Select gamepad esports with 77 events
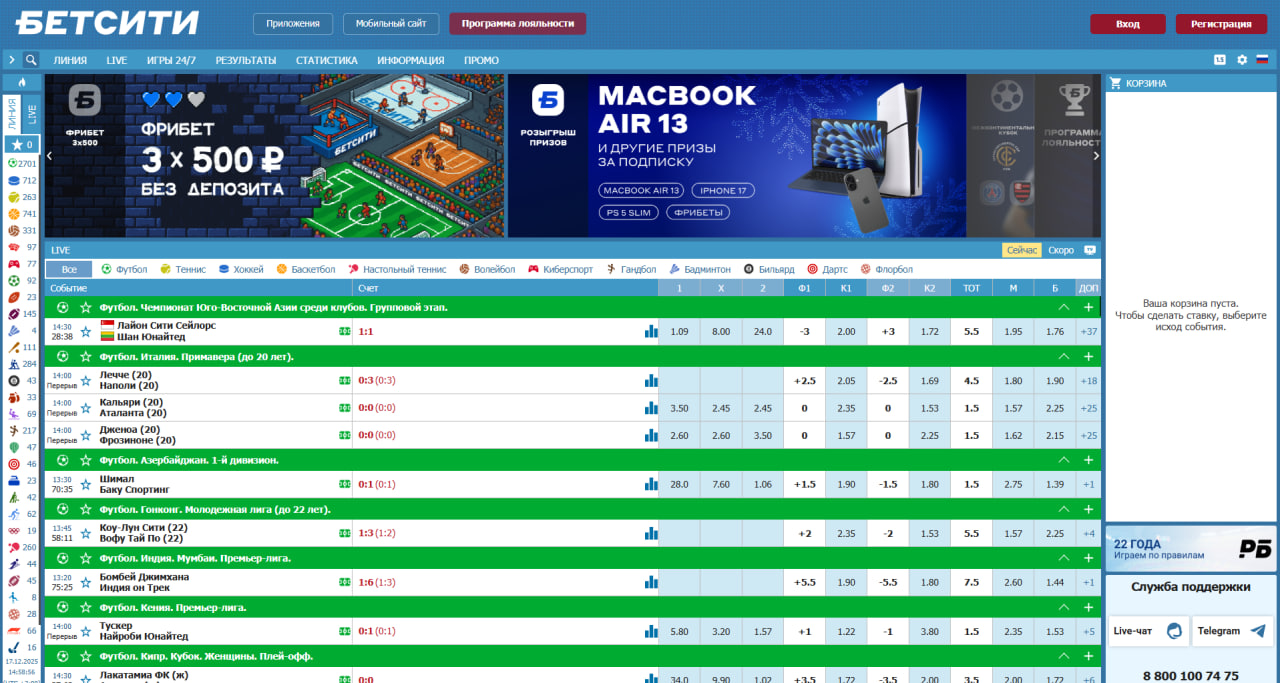 point(22,264)
